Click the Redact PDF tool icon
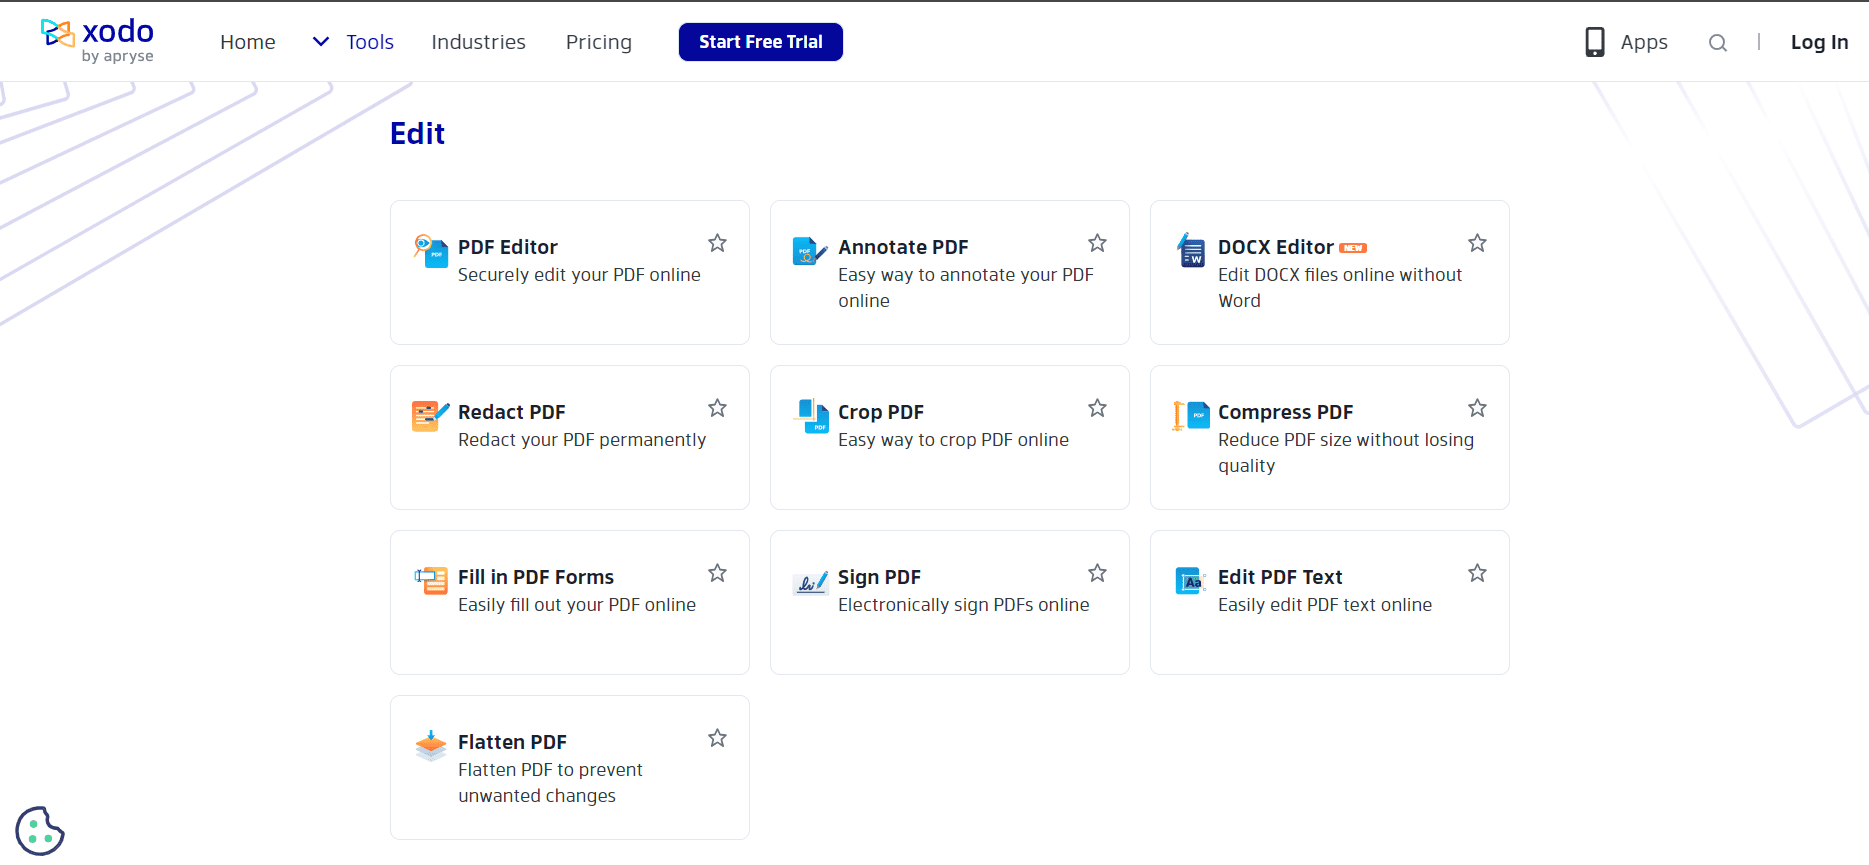This screenshot has height=865, width=1869. (x=431, y=415)
